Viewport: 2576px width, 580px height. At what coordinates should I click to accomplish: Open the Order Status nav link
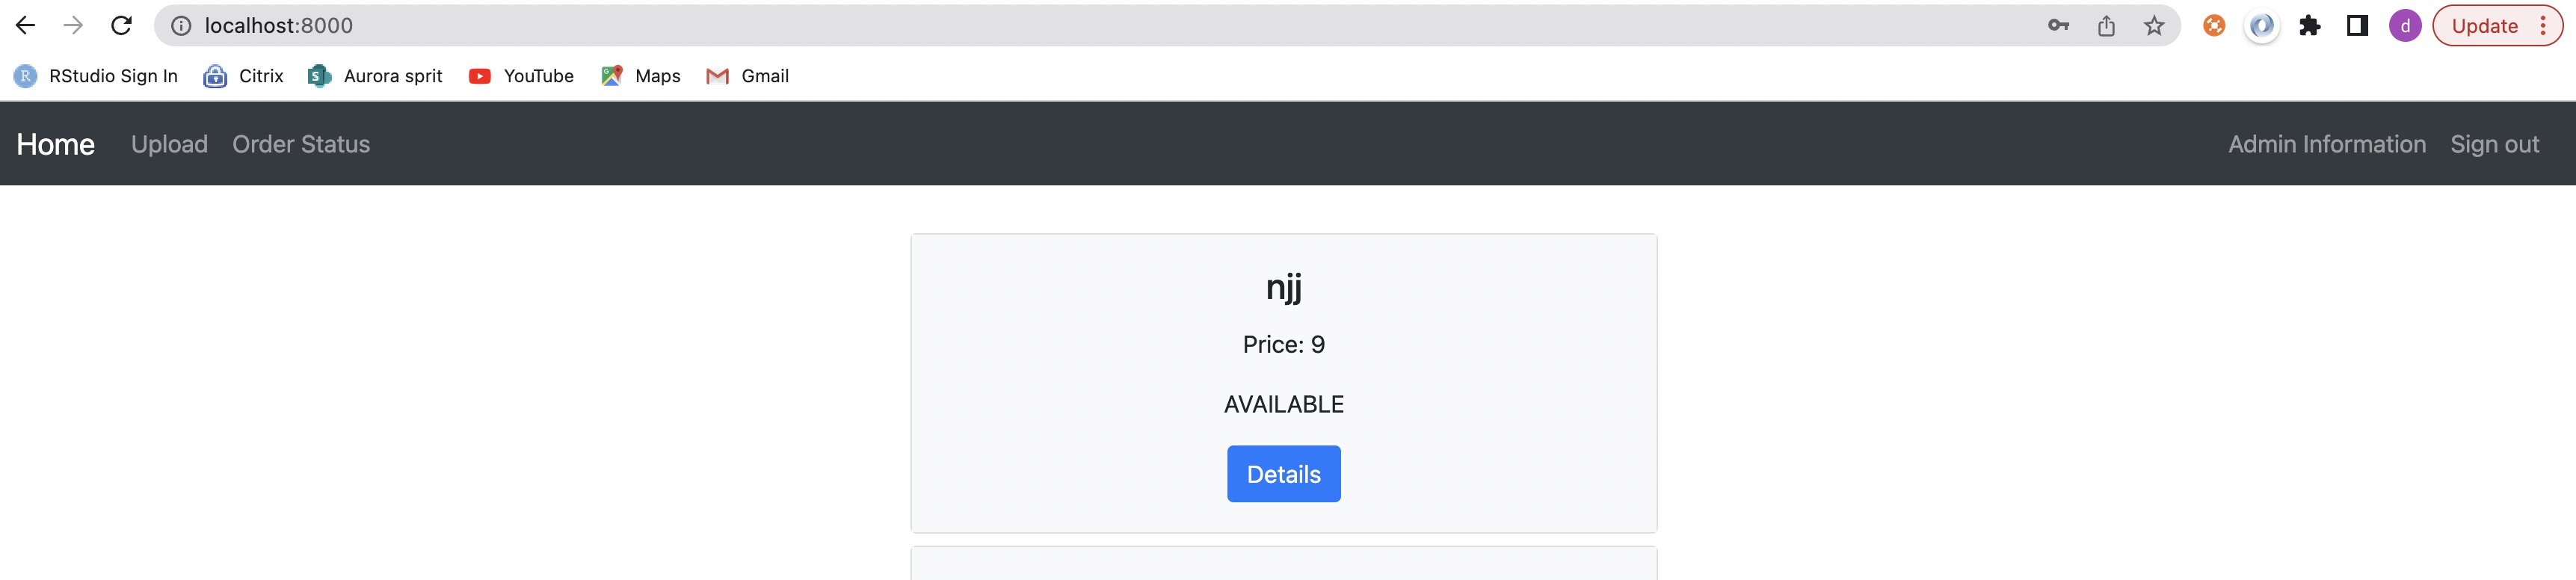pyautogui.click(x=301, y=144)
